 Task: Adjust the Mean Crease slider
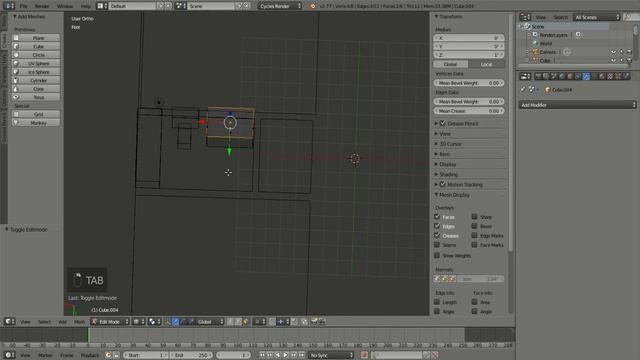pos(469,111)
